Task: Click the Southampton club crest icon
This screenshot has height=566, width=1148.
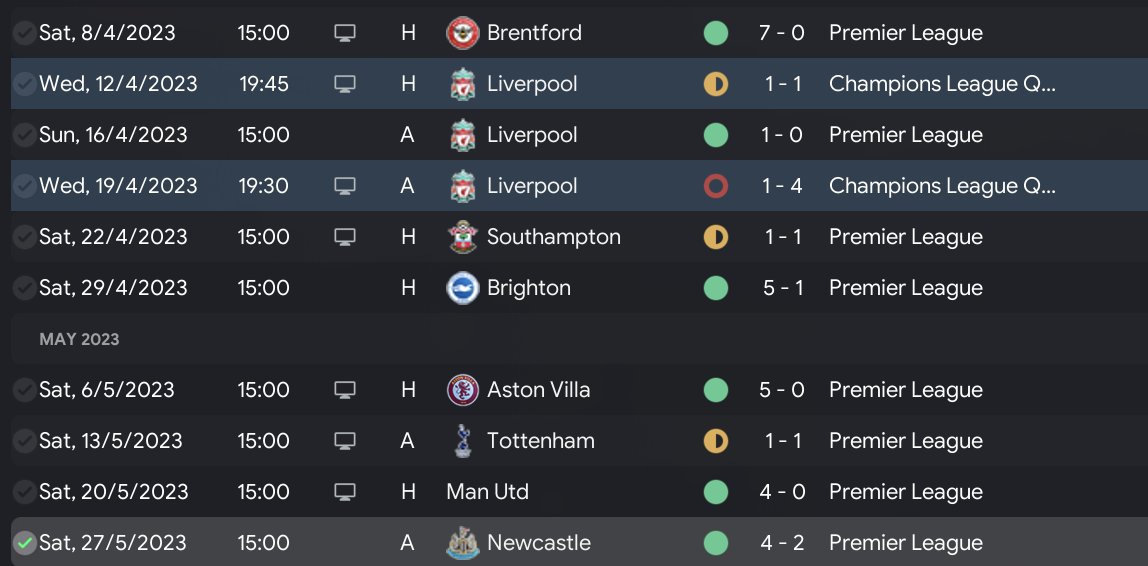Action: pyautogui.click(x=462, y=237)
